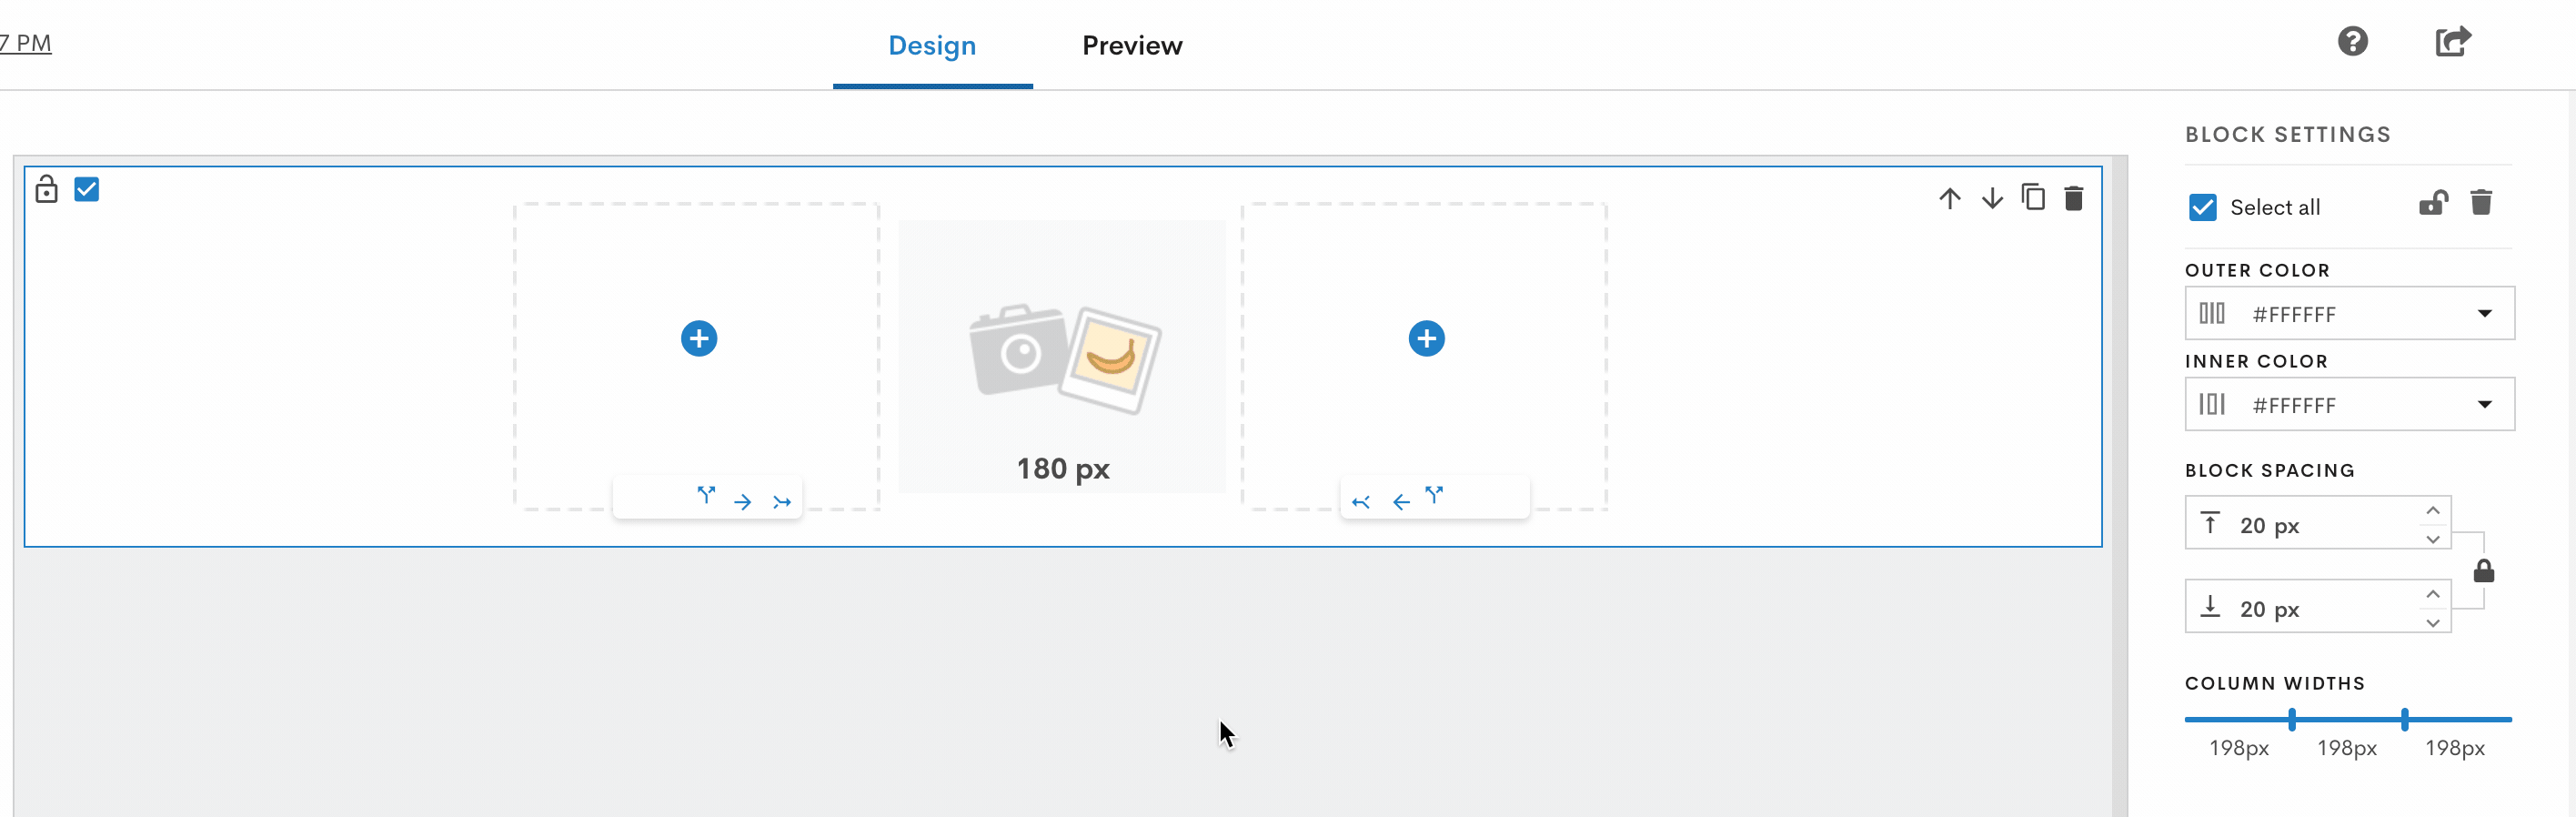
Task: Click the second column width slider handle
Action: 2404,719
